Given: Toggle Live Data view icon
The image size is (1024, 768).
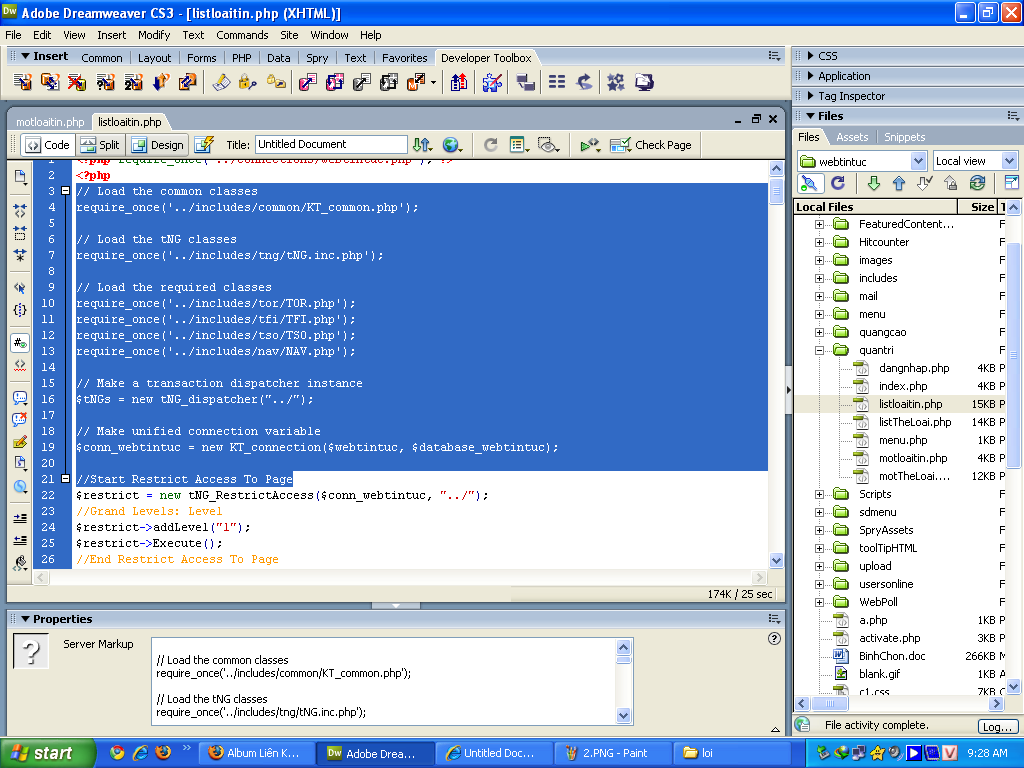Looking at the screenshot, I should (204, 145).
